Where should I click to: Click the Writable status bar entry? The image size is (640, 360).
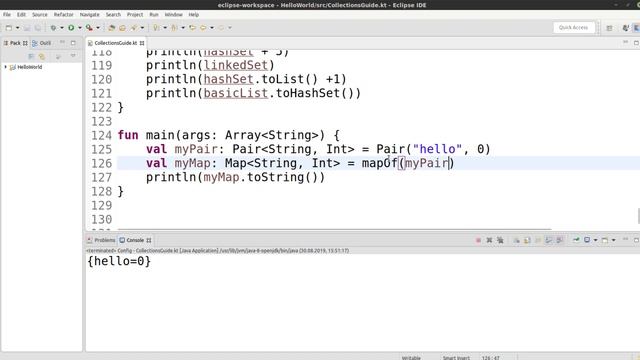411,358
